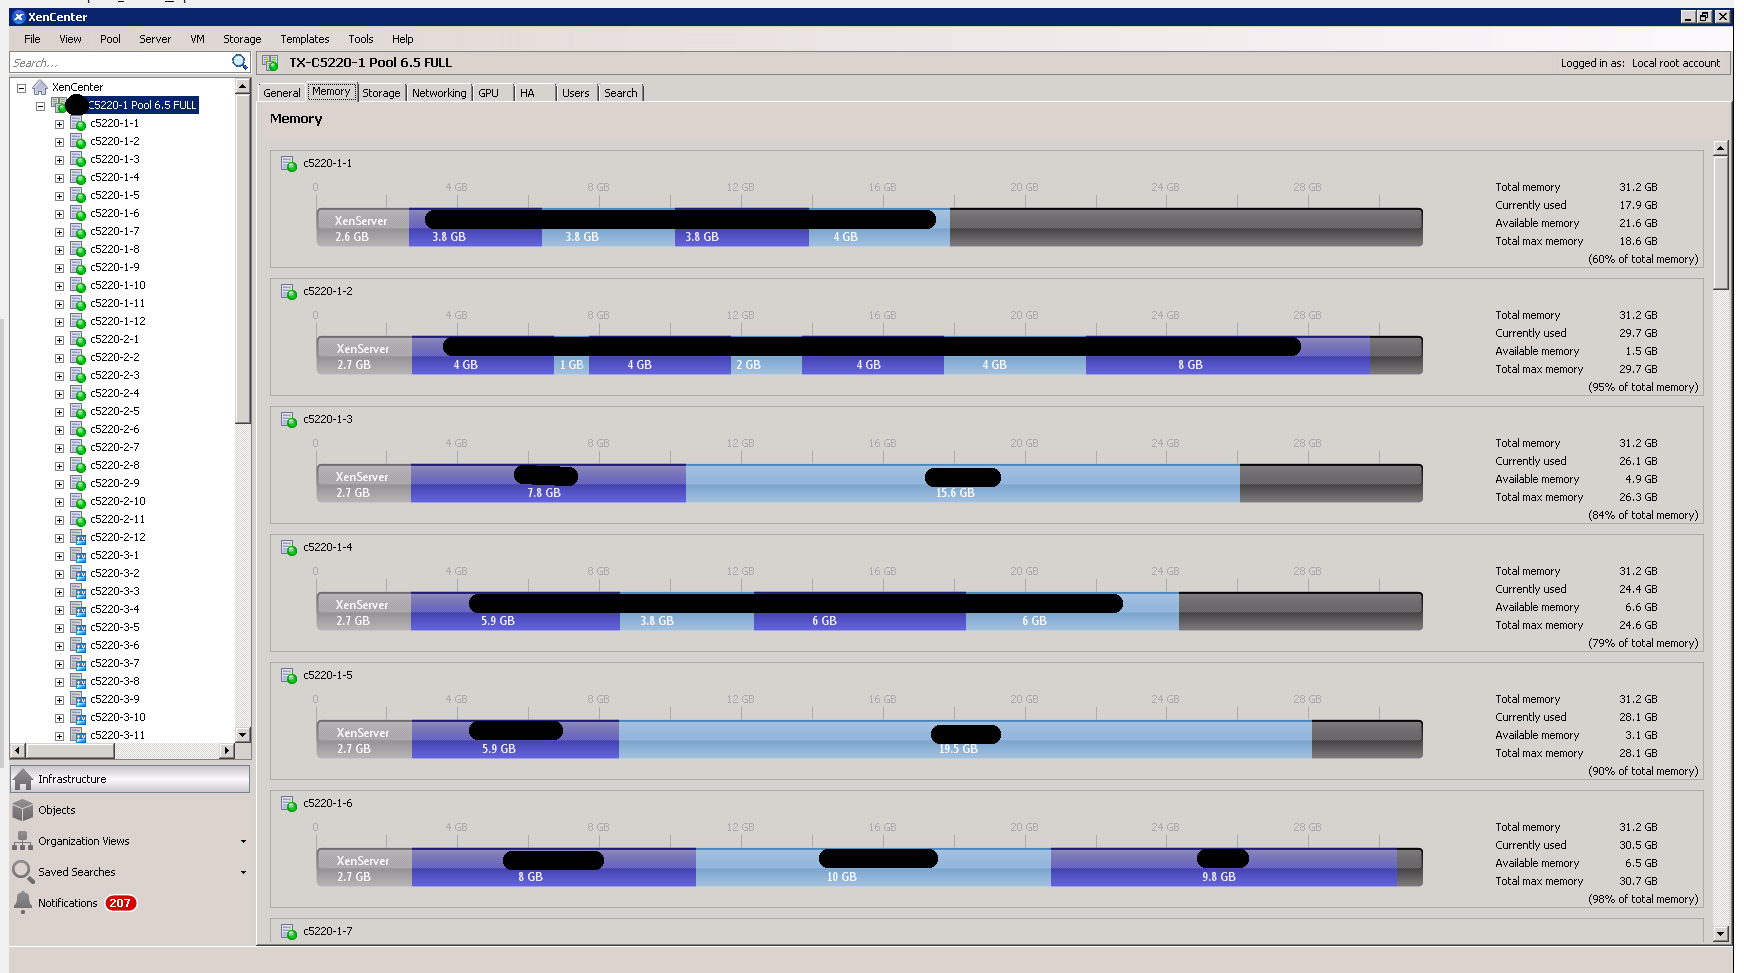The width and height of the screenshot is (1744, 973).
Task: Click server icon beside c5220-1-4 memory panel
Action: (x=289, y=548)
